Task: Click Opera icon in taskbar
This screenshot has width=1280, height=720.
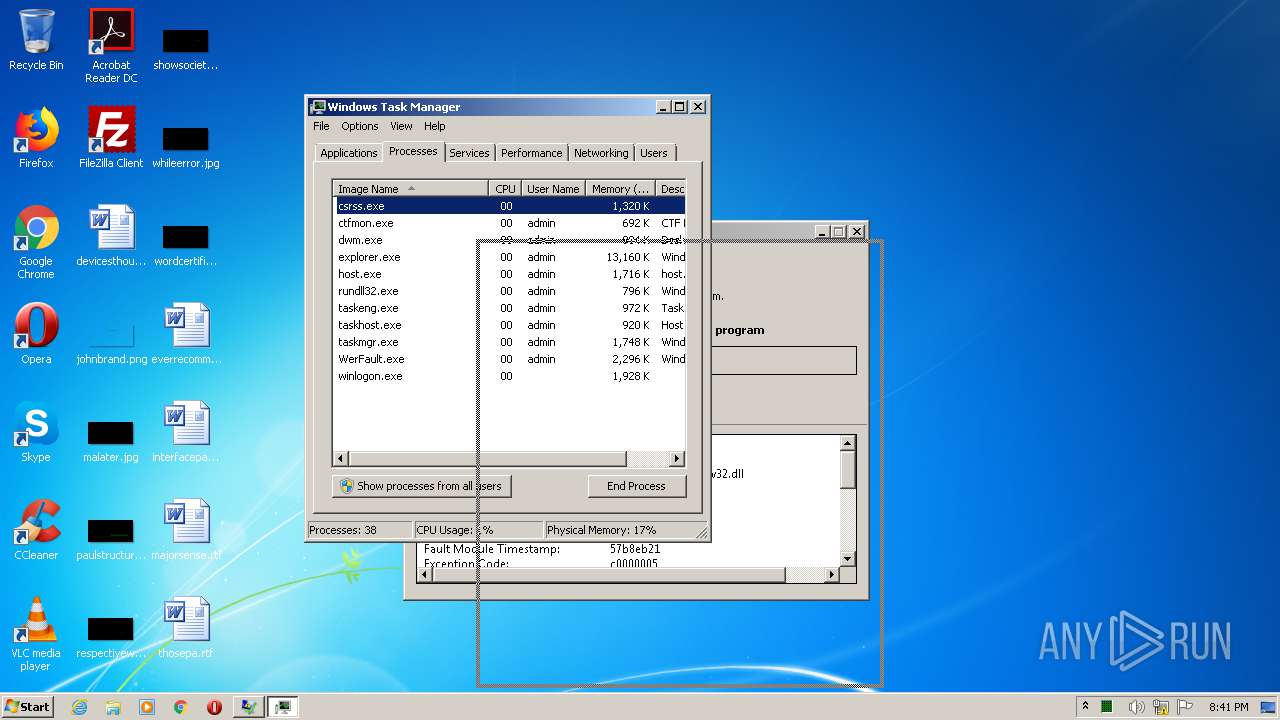Action: pos(214,707)
